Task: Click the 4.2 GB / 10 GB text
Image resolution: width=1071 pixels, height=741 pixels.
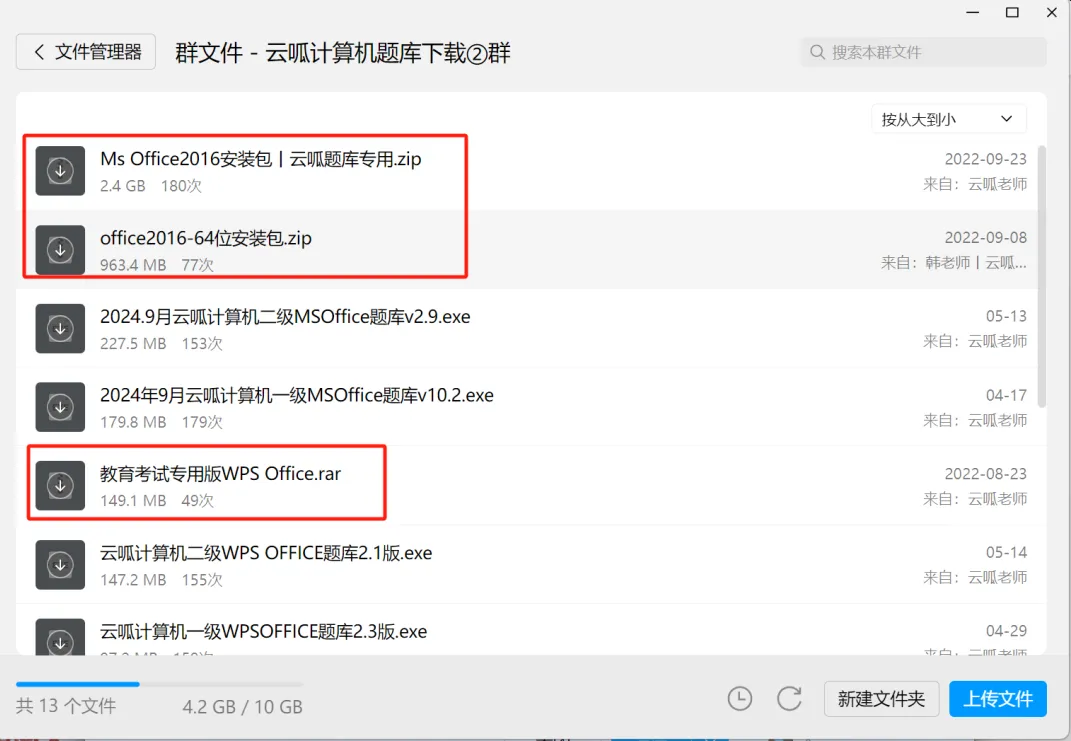Action: pyautogui.click(x=242, y=707)
